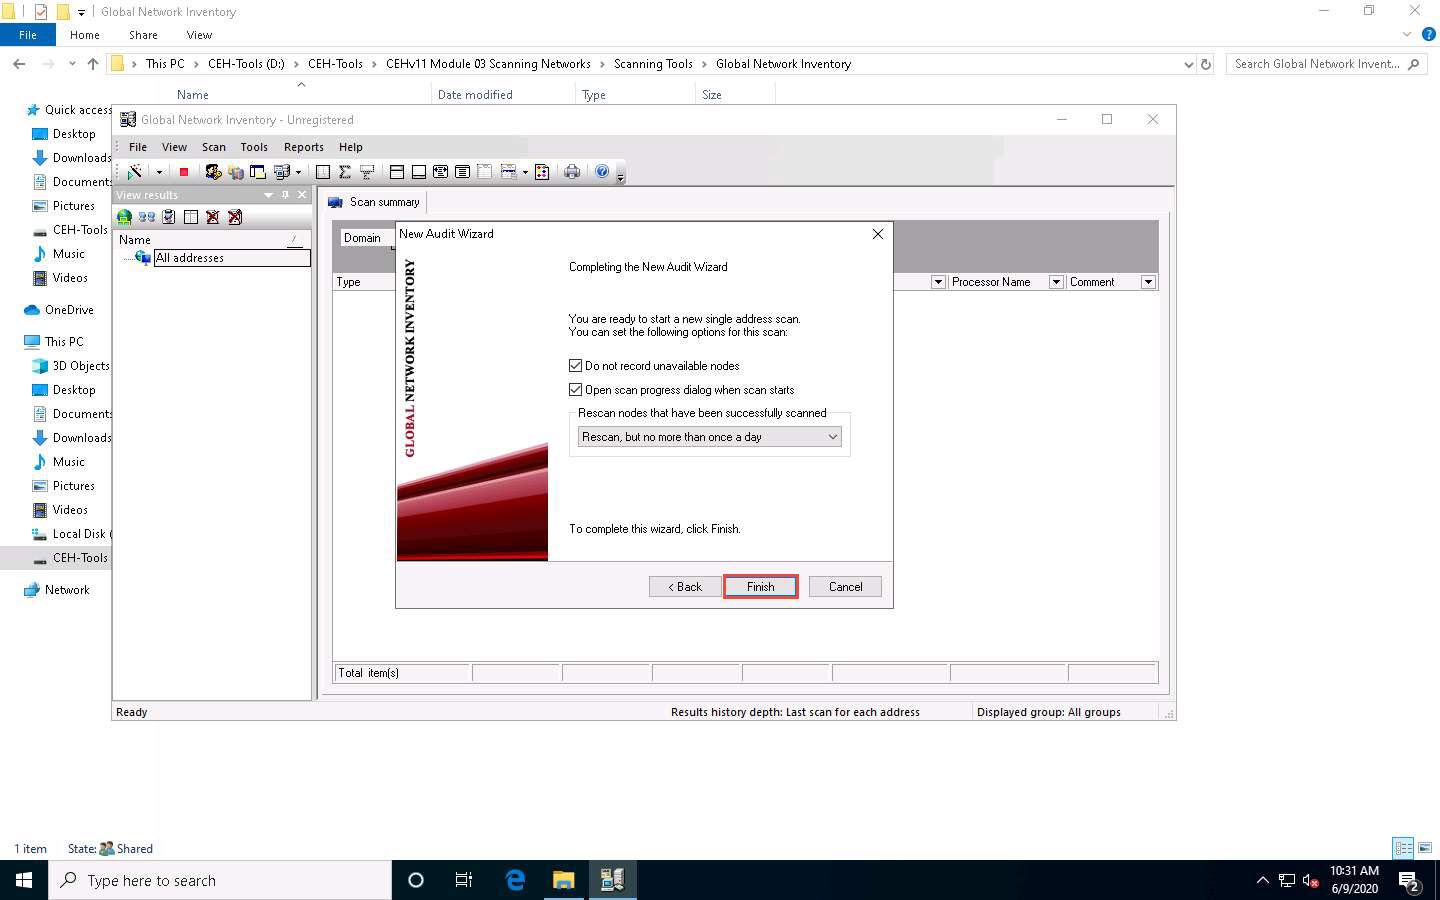Open the Comment column filter dropdown

[x=1148, y=282]
